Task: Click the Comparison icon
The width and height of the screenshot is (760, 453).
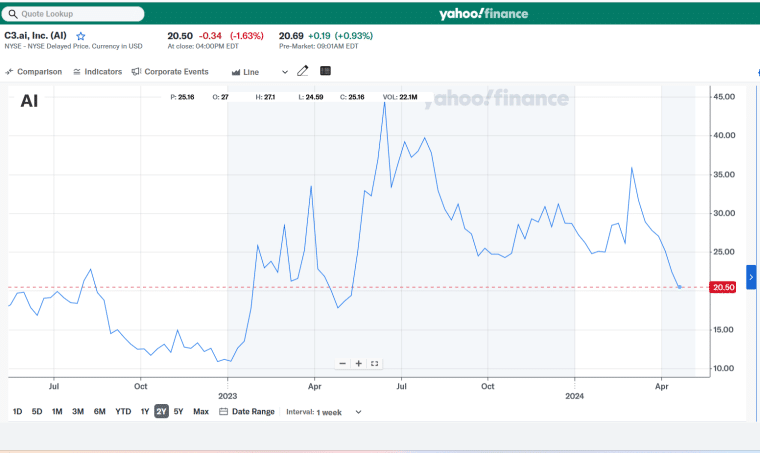Action: 9,72
